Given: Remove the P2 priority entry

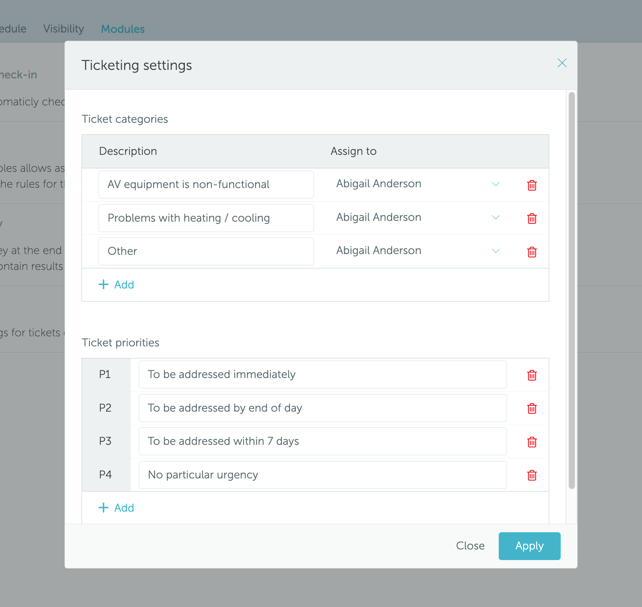Looking at the screenshot, I should (x=532, y=408).
